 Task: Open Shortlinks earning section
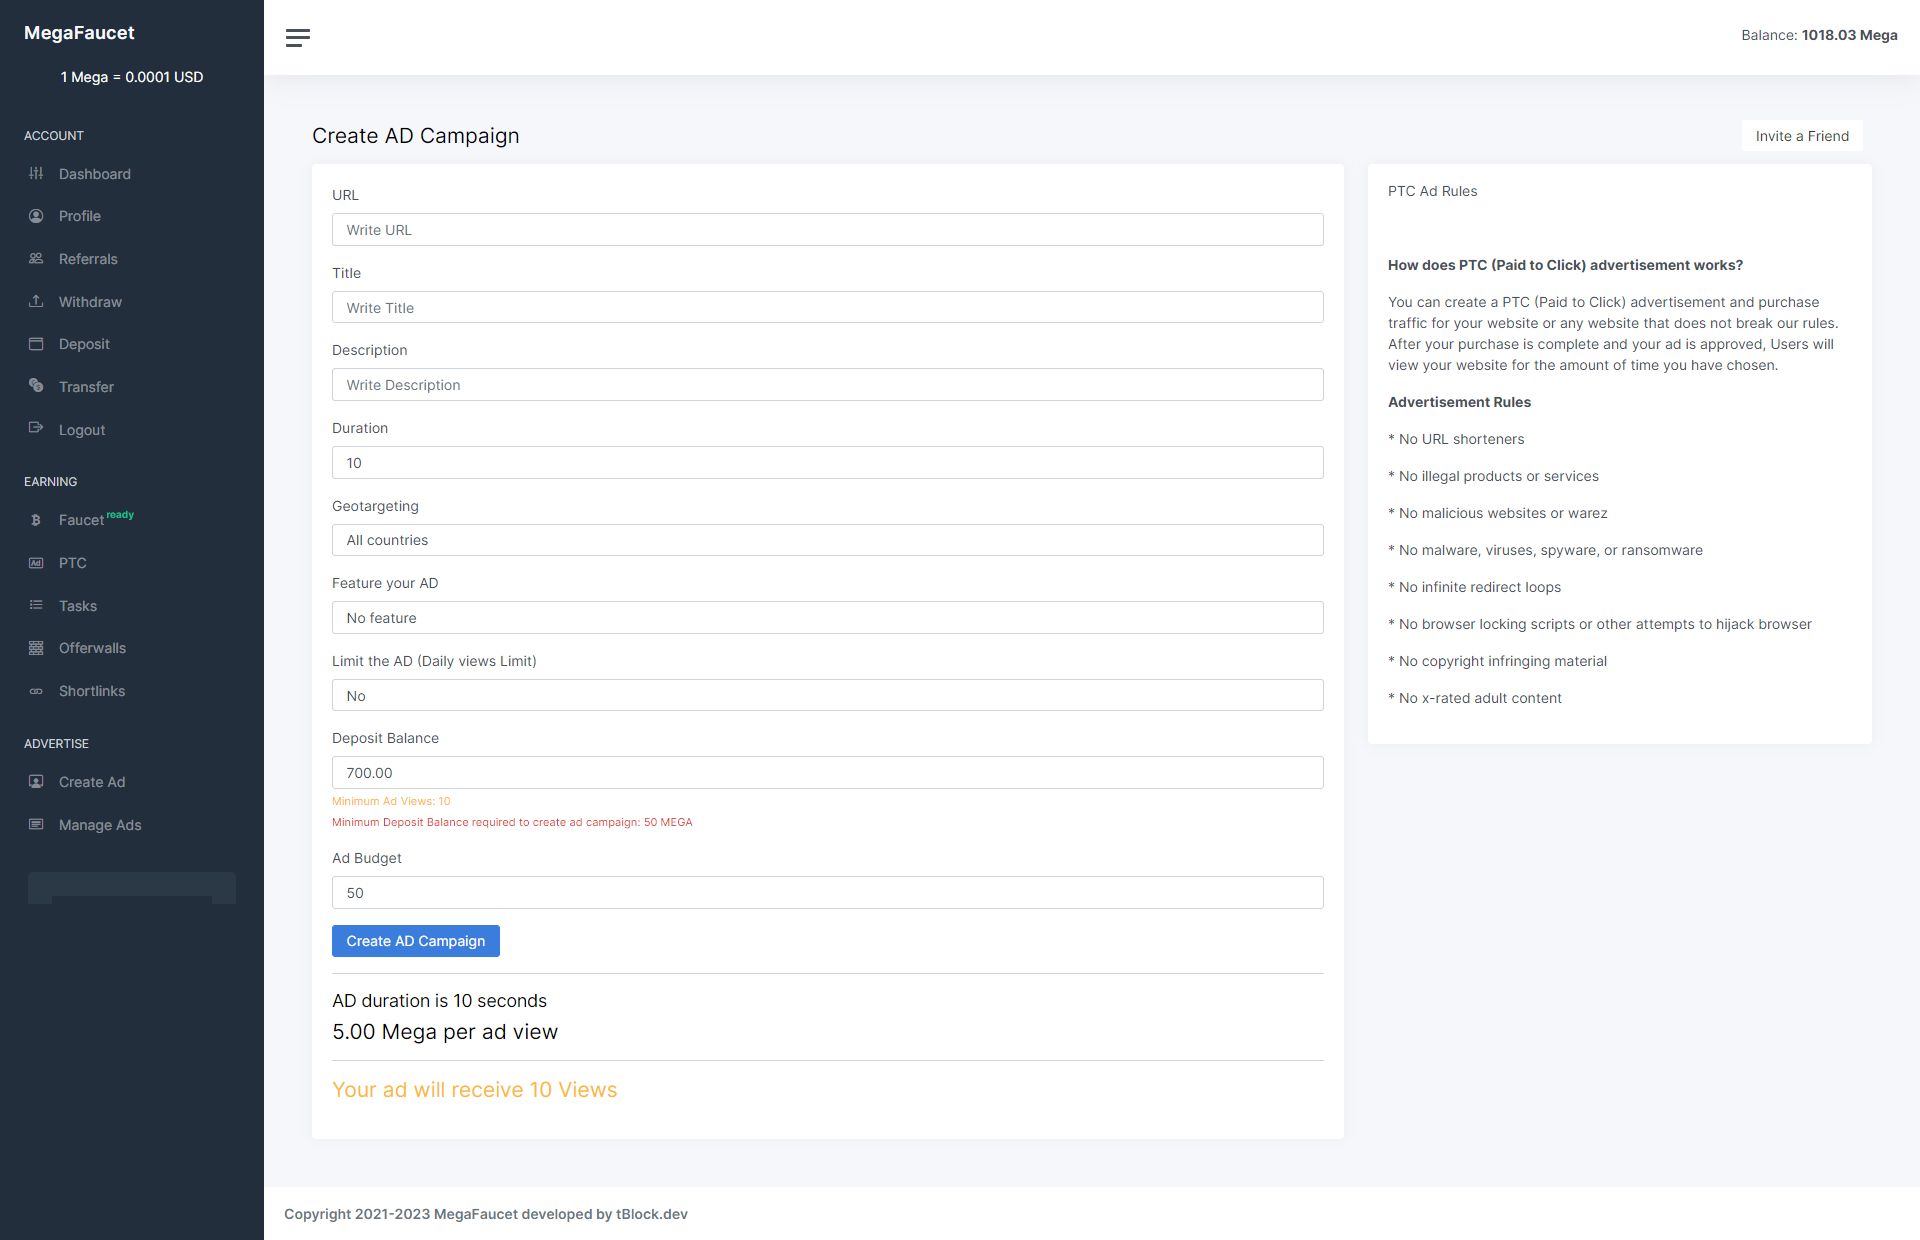[91, 691]
